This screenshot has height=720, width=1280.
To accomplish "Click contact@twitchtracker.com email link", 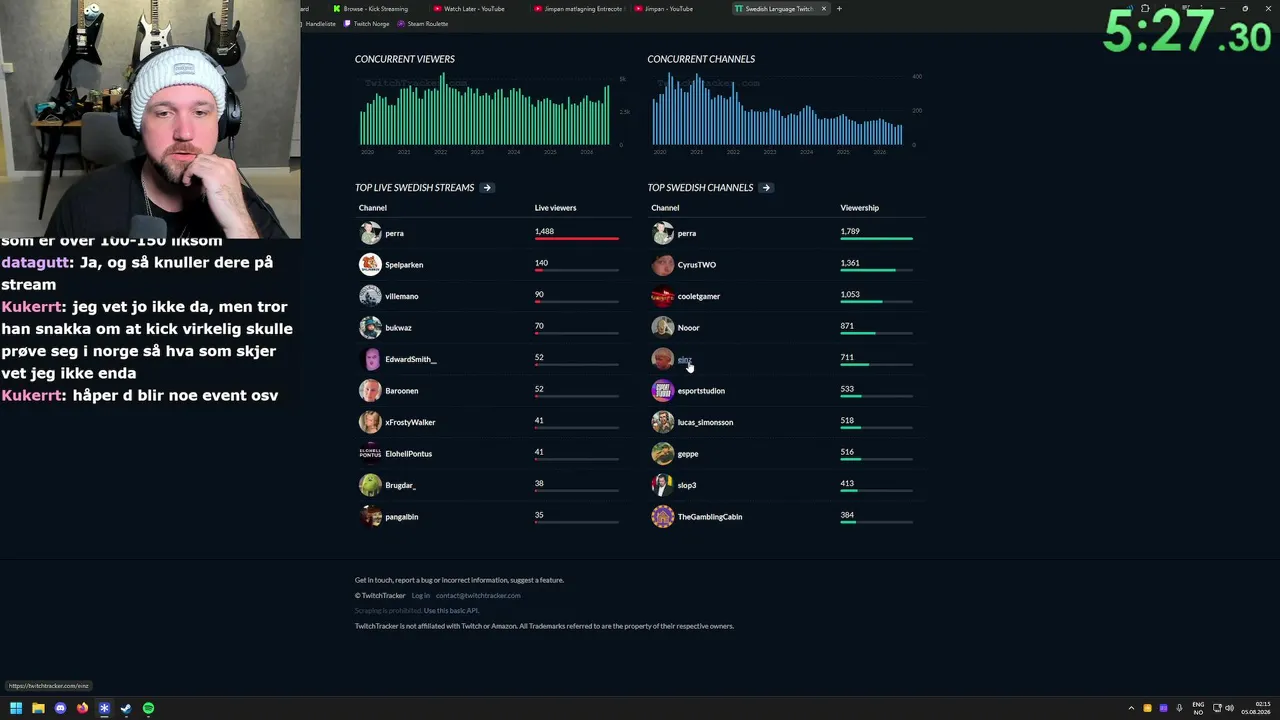I will [x=478, y=596].
